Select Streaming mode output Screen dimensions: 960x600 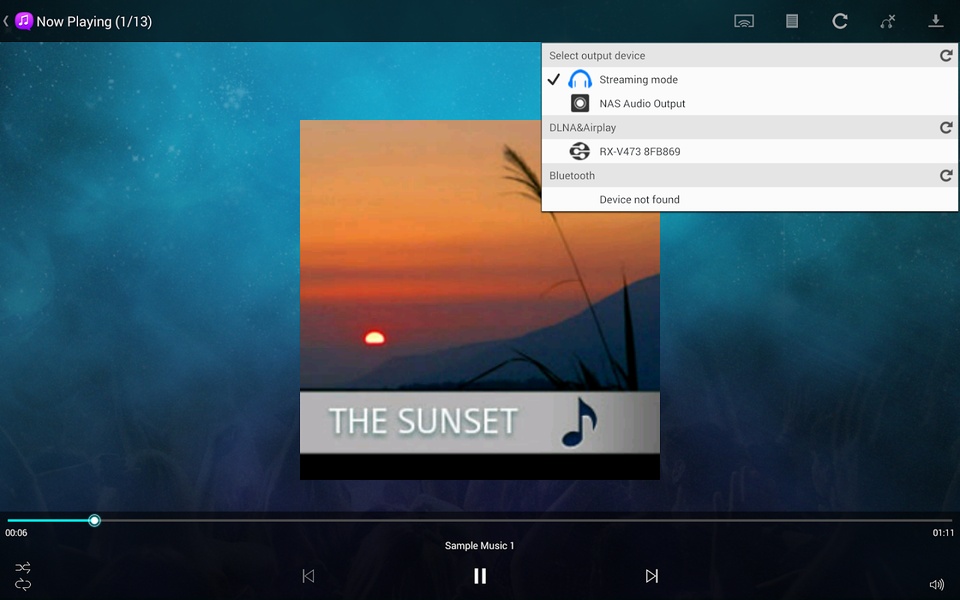(x=750, y=80)
